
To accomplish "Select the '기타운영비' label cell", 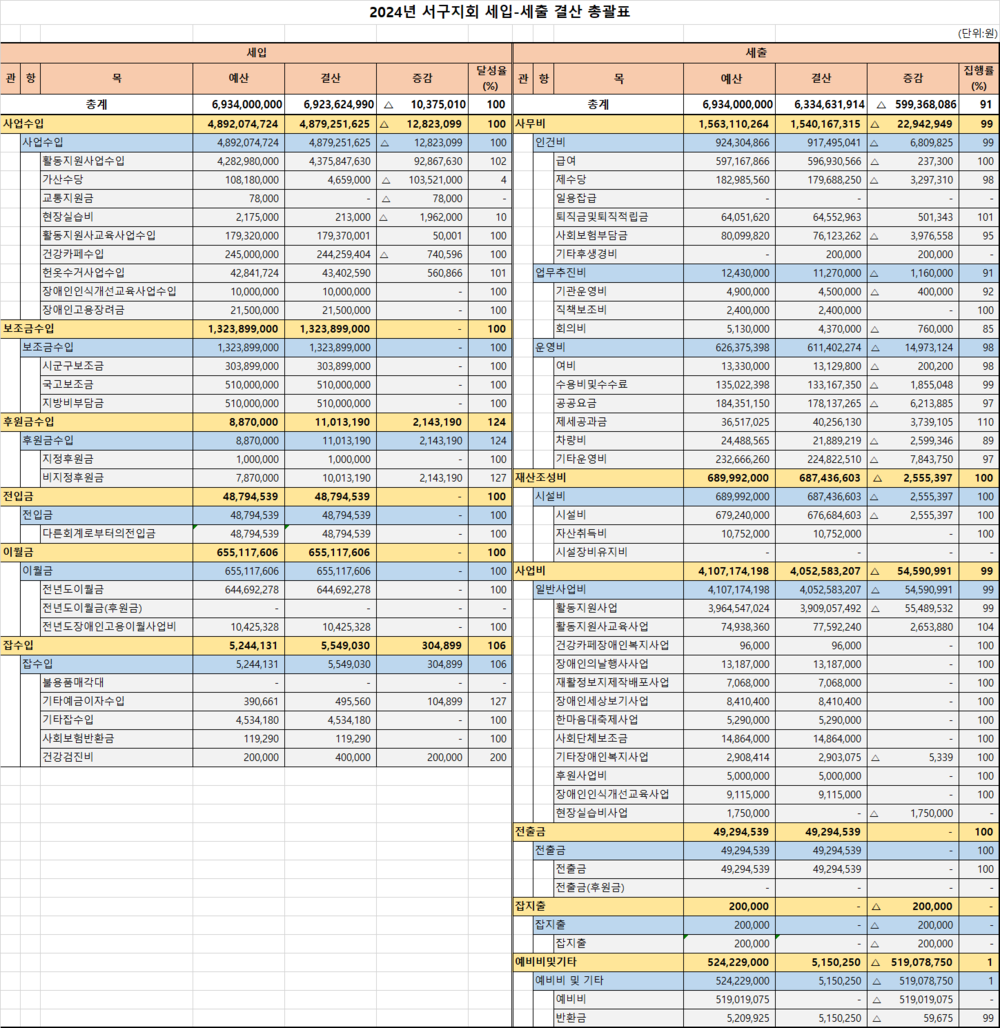I will pyautogui.click(x=618, y=459).
